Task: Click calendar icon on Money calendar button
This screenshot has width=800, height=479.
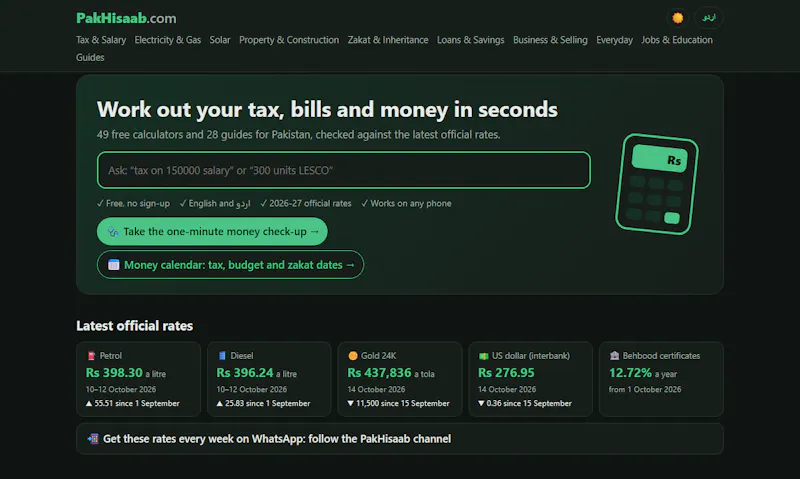Action: 114,265
